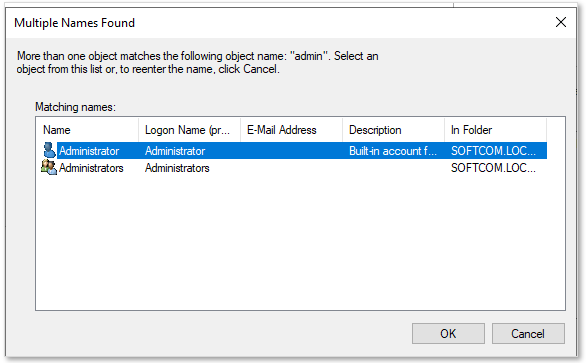Sort by Description column header
This screenshot has height=363, width=586.
tap(394, 130)
